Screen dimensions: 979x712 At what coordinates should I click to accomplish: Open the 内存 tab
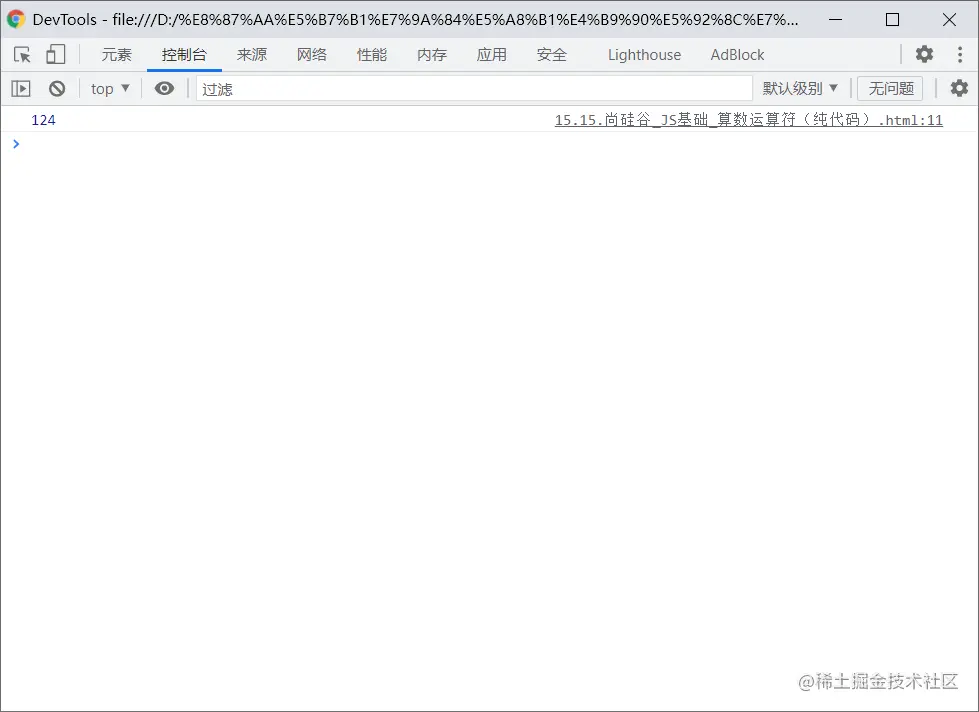pos(432,55)
